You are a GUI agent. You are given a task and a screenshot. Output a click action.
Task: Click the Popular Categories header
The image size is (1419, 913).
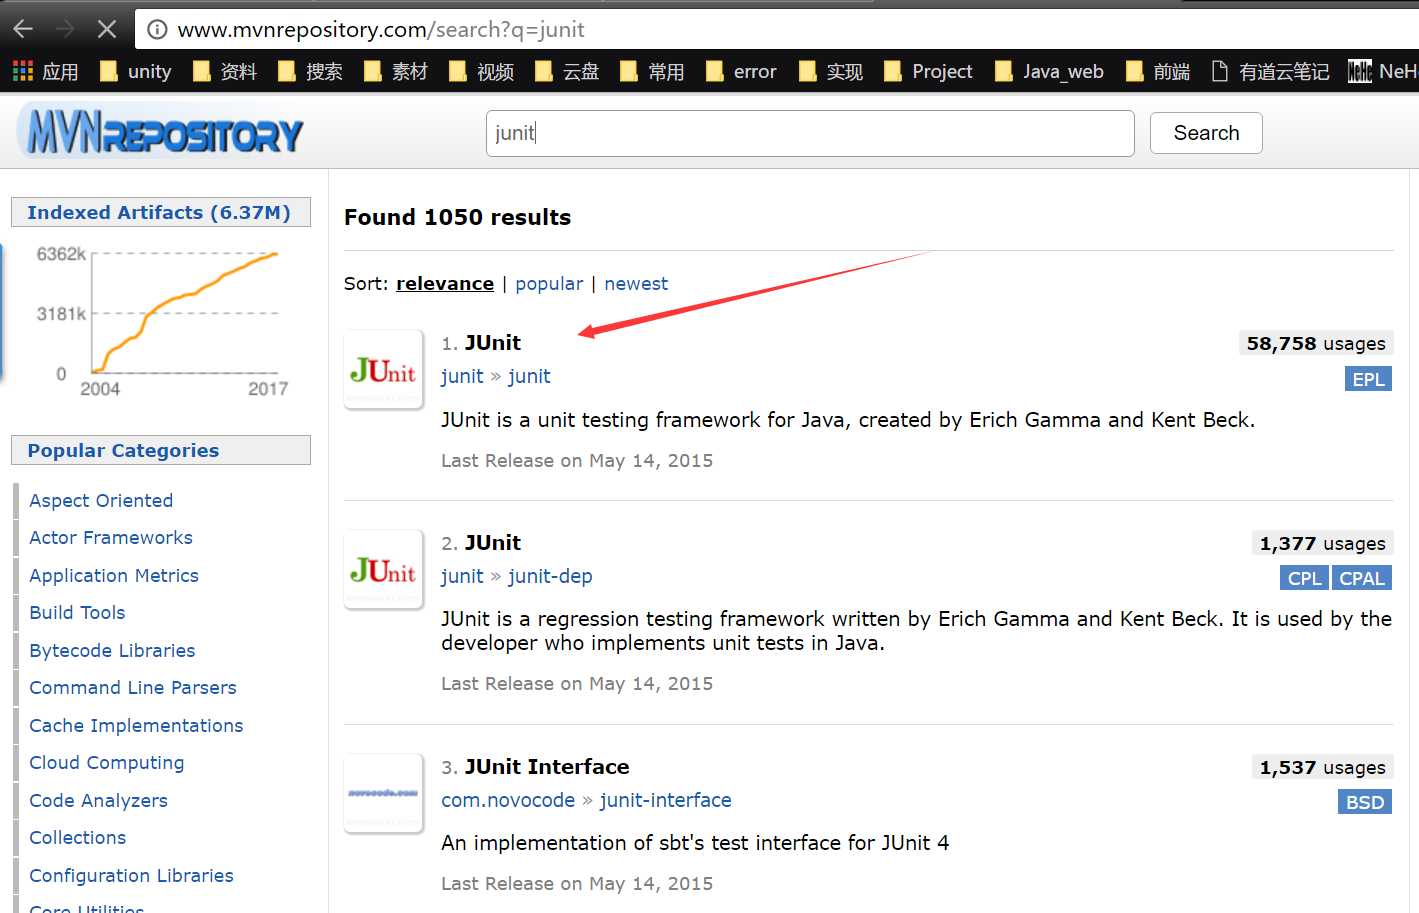point(160,450)
